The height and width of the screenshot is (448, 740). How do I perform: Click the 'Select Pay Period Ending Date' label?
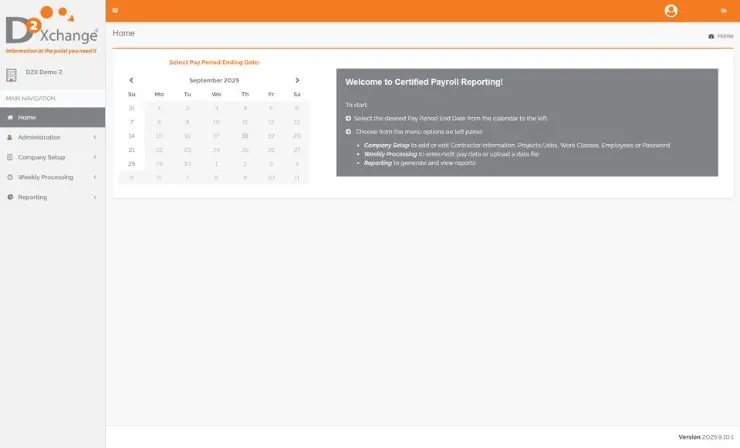214,62
